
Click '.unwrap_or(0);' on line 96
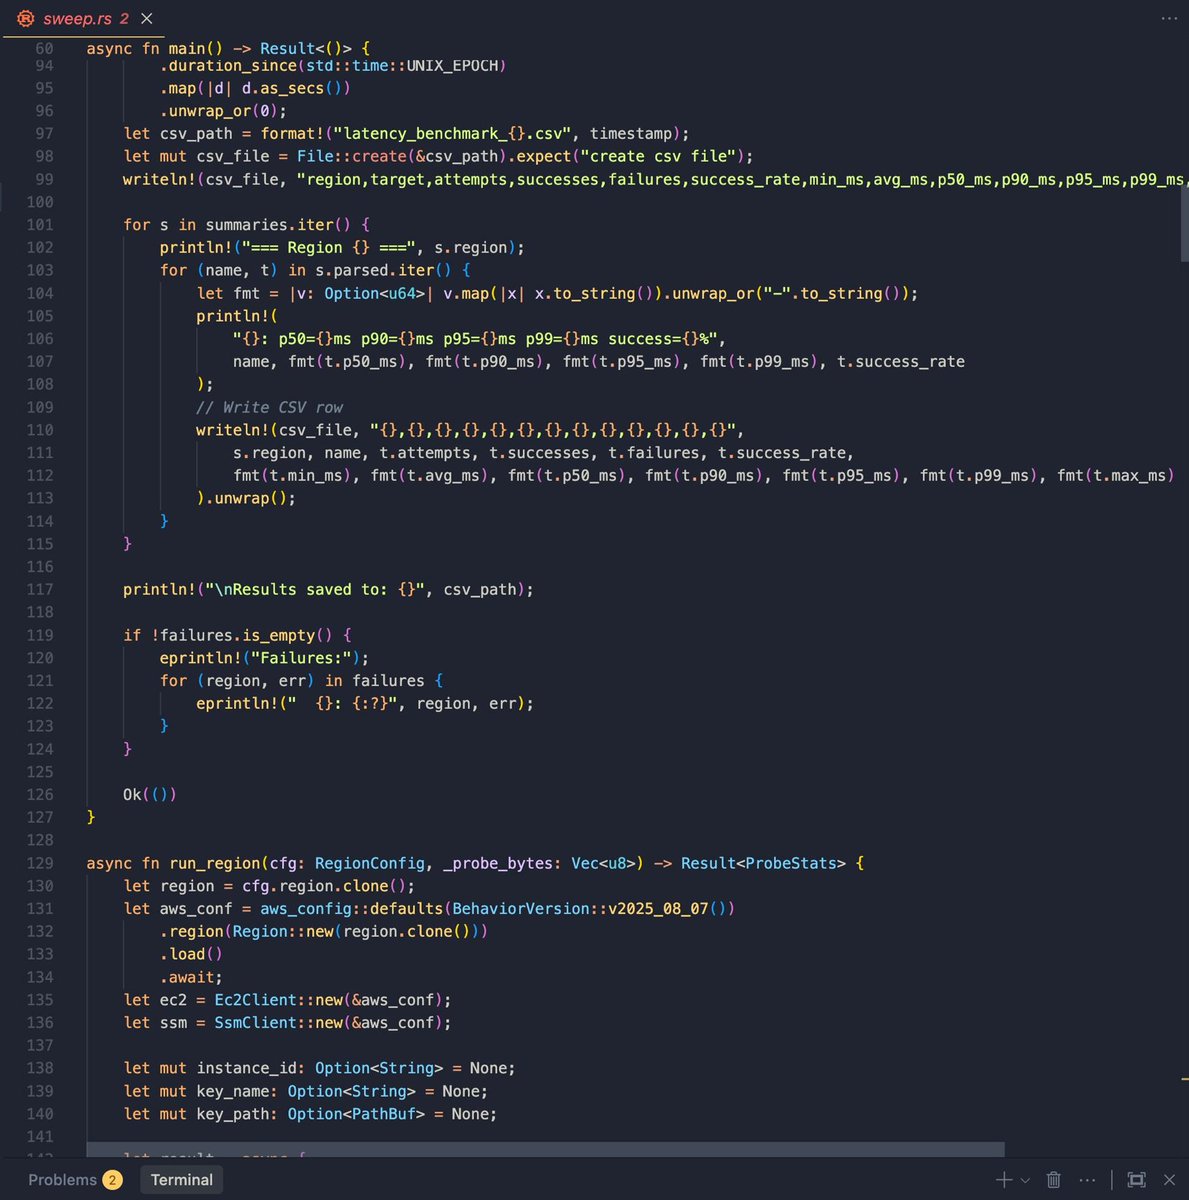(223, 111)
